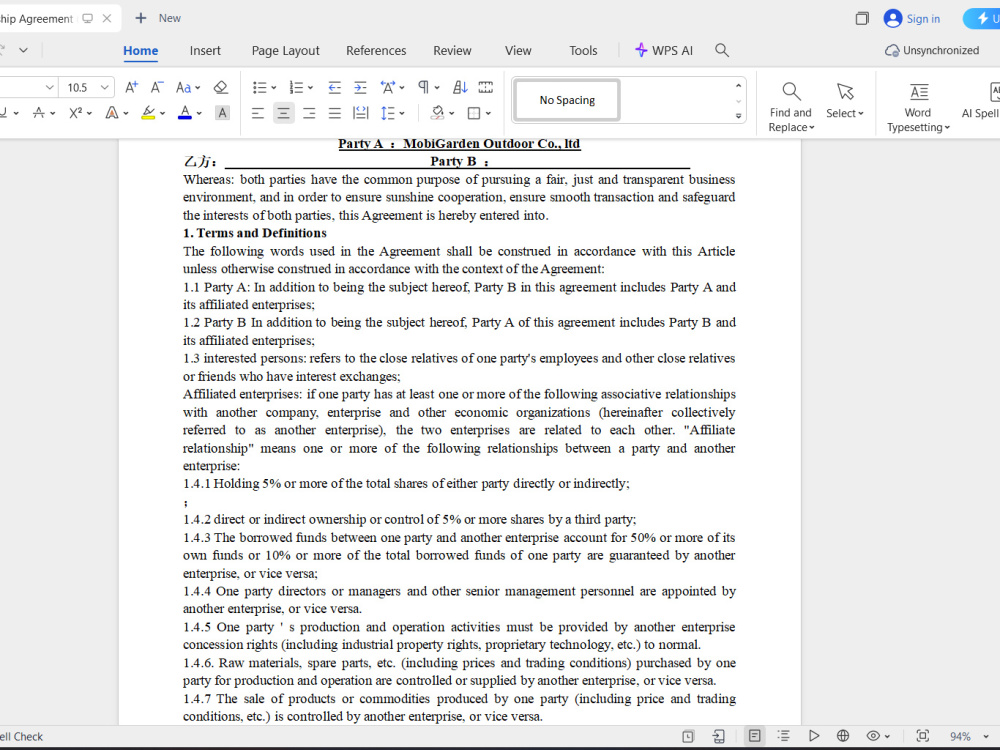Open the Select tool menu
This screenshot has height=750, width=1000.
[x=845, y=101]
